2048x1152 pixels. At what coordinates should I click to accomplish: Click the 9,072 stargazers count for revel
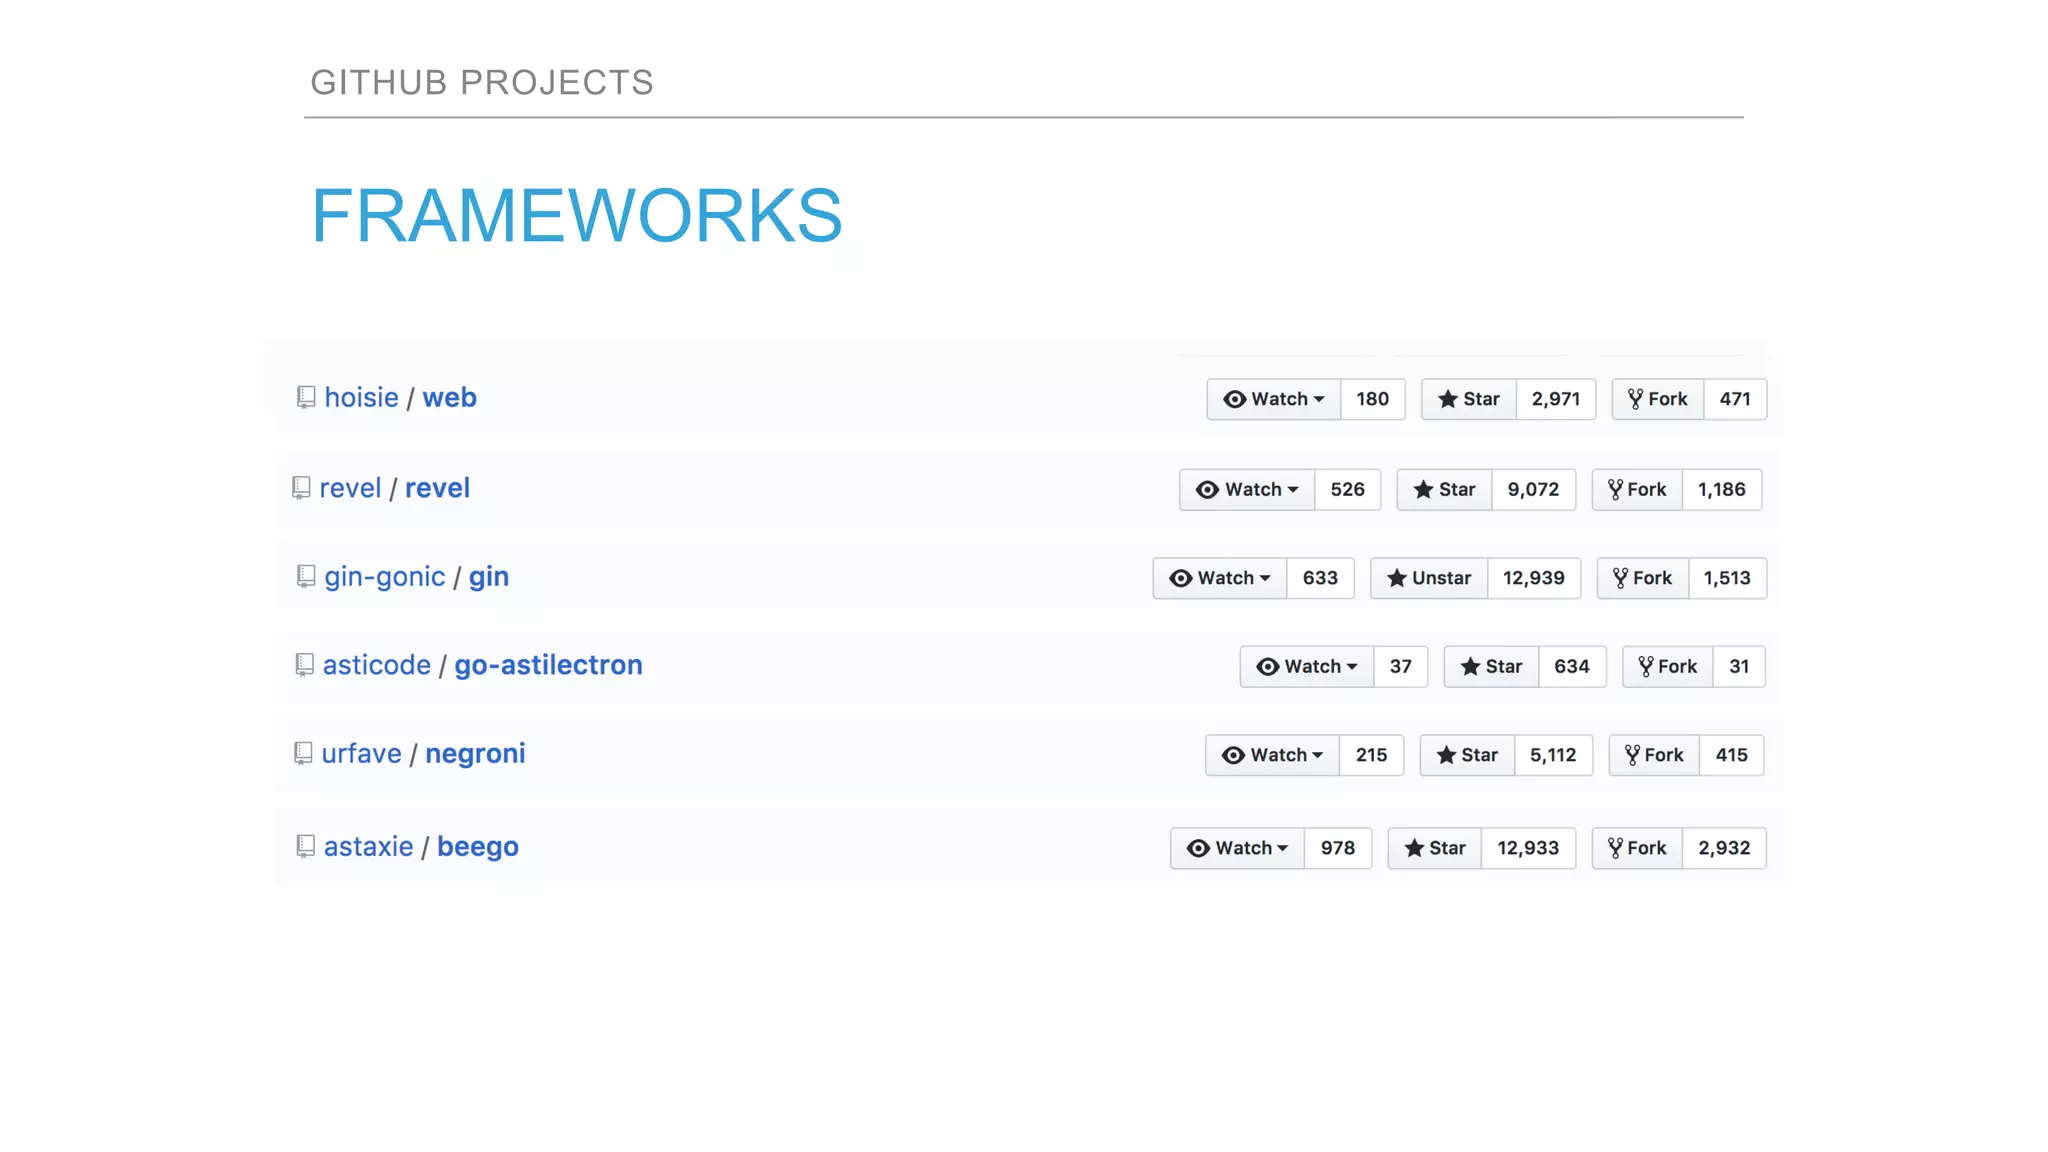click(1533, 490)
